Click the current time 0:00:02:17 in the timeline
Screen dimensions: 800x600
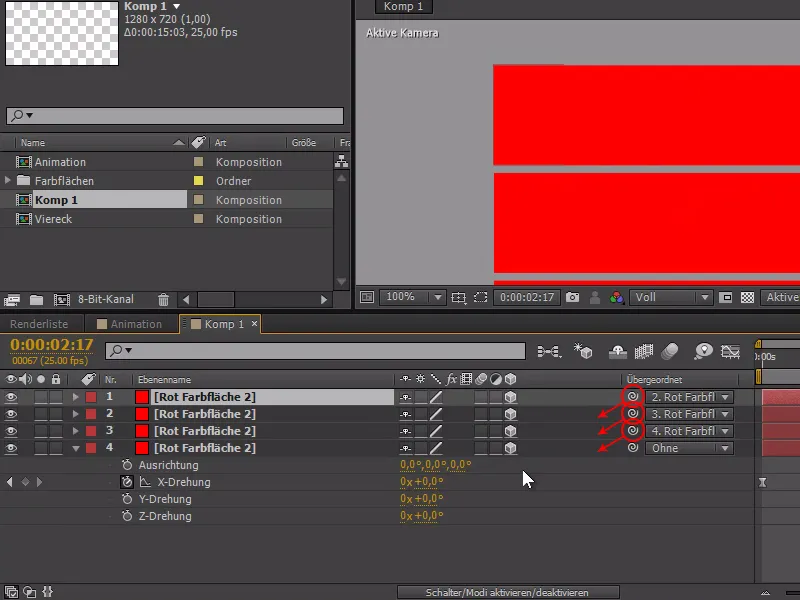(52, 345)
